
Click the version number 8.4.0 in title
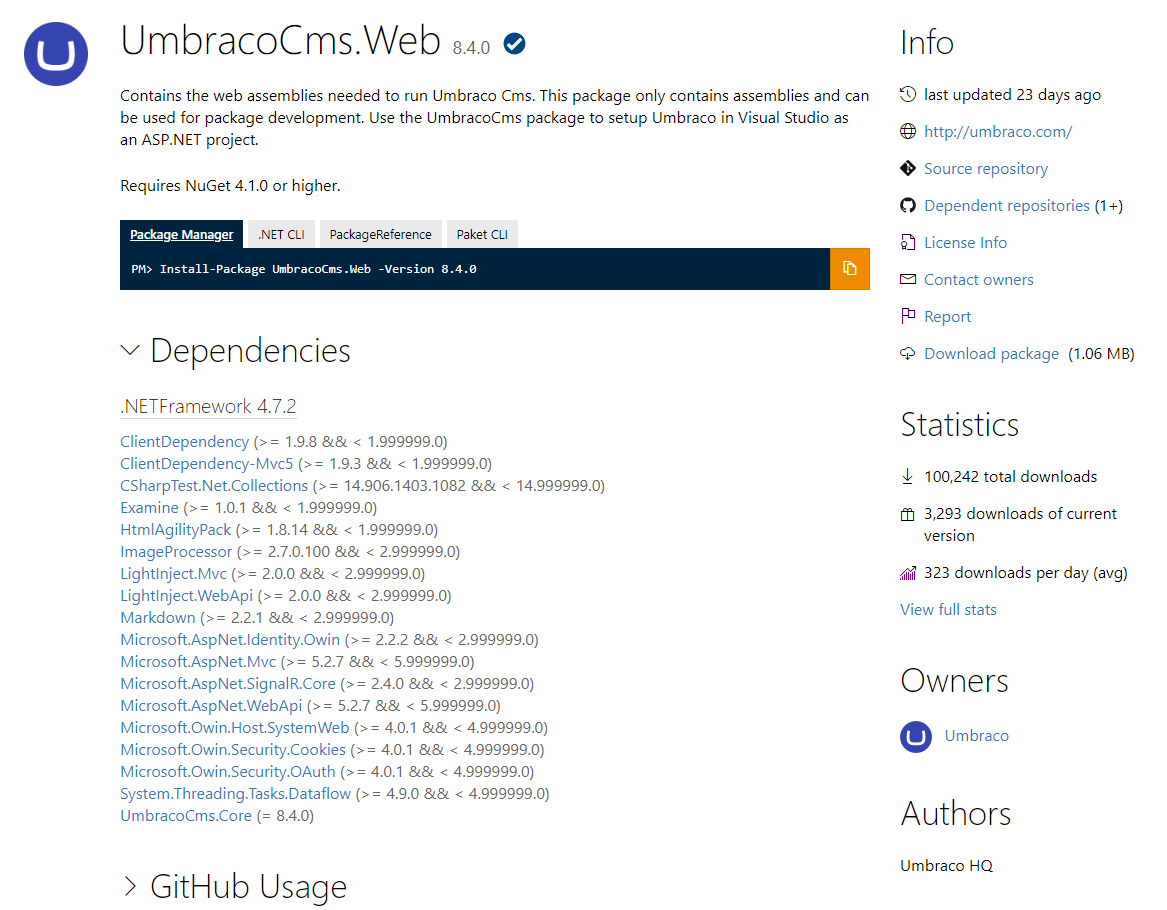pos(471,48)
